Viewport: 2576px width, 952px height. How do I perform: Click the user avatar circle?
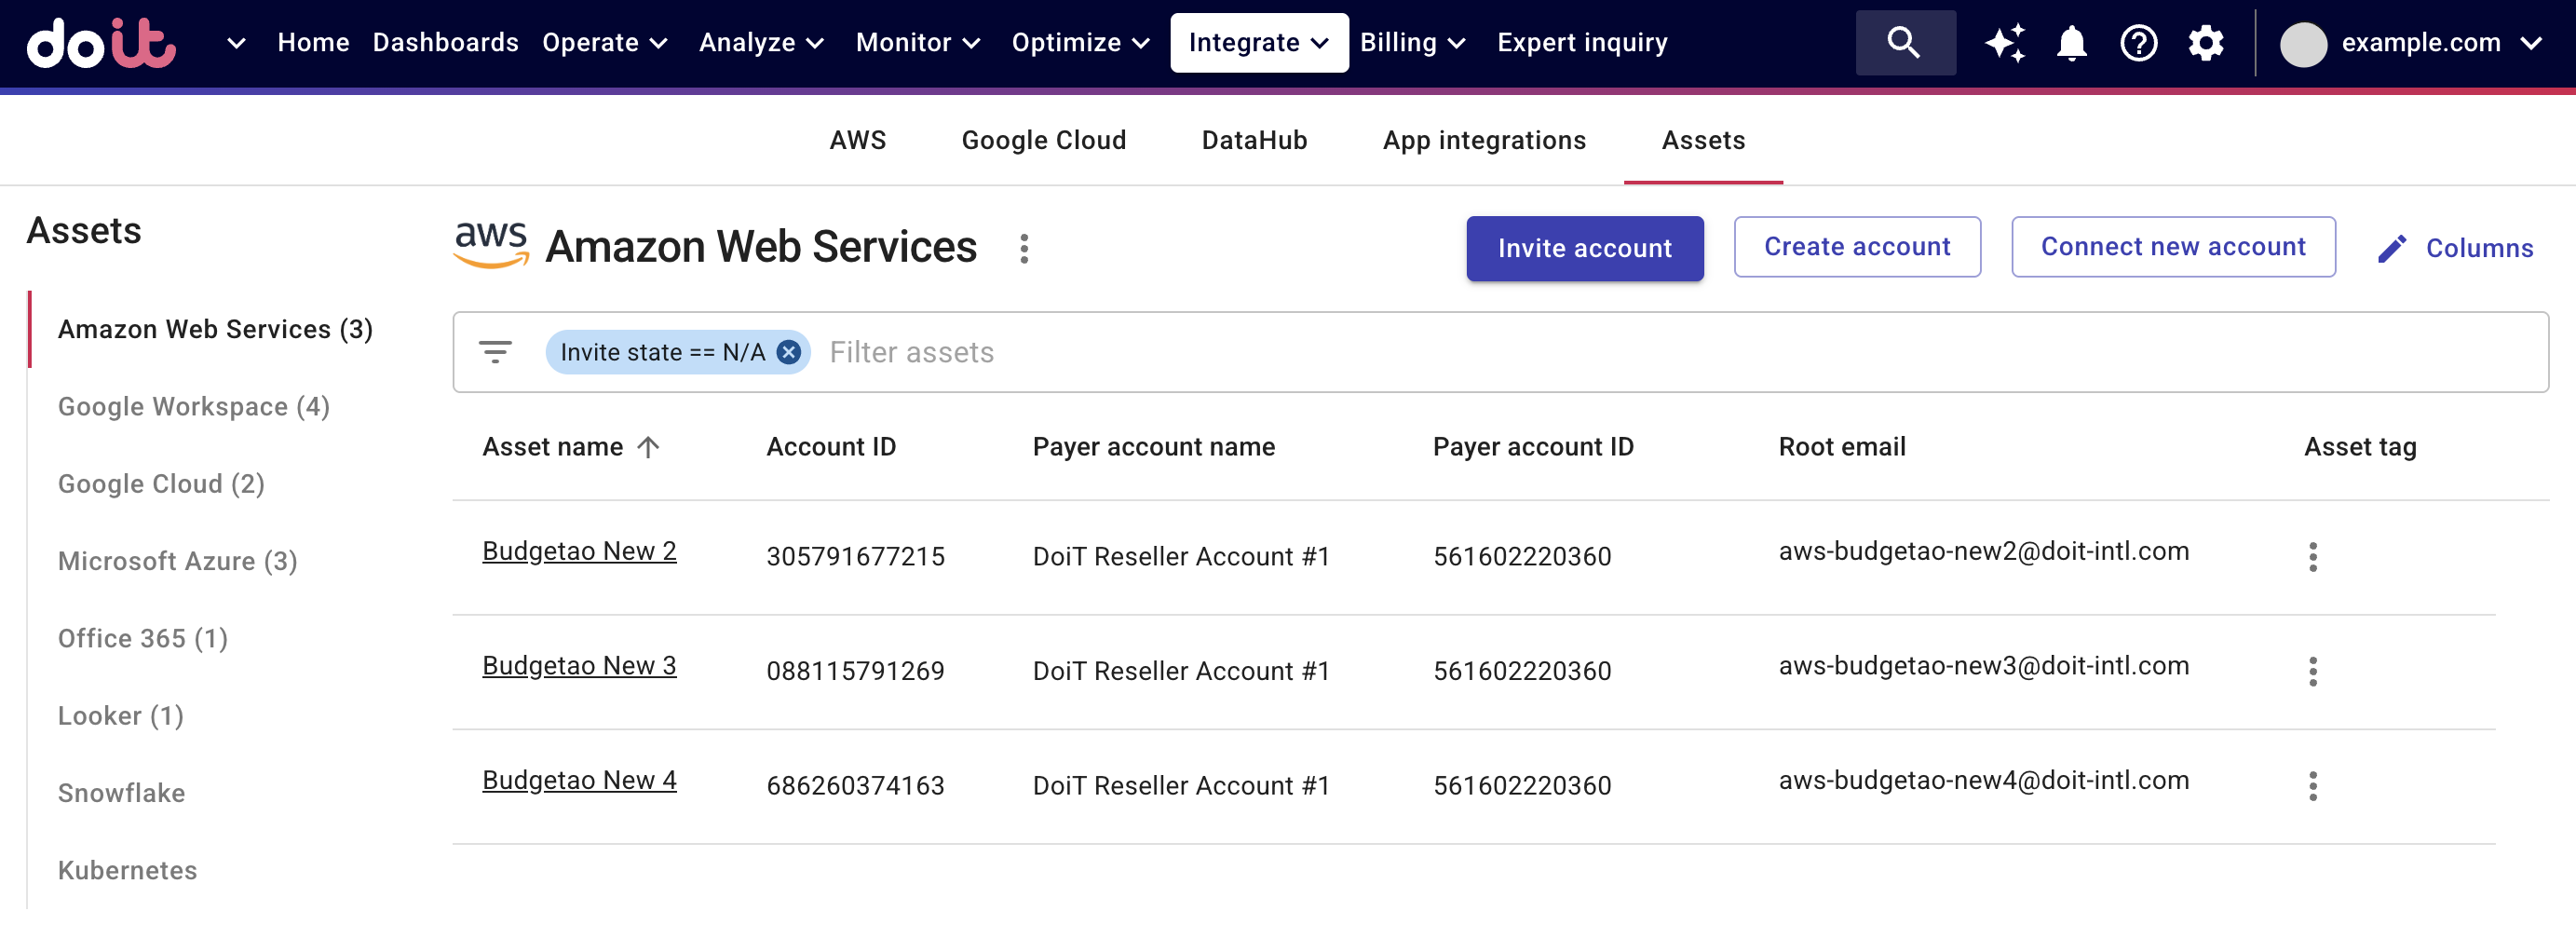pos(2303,44)
